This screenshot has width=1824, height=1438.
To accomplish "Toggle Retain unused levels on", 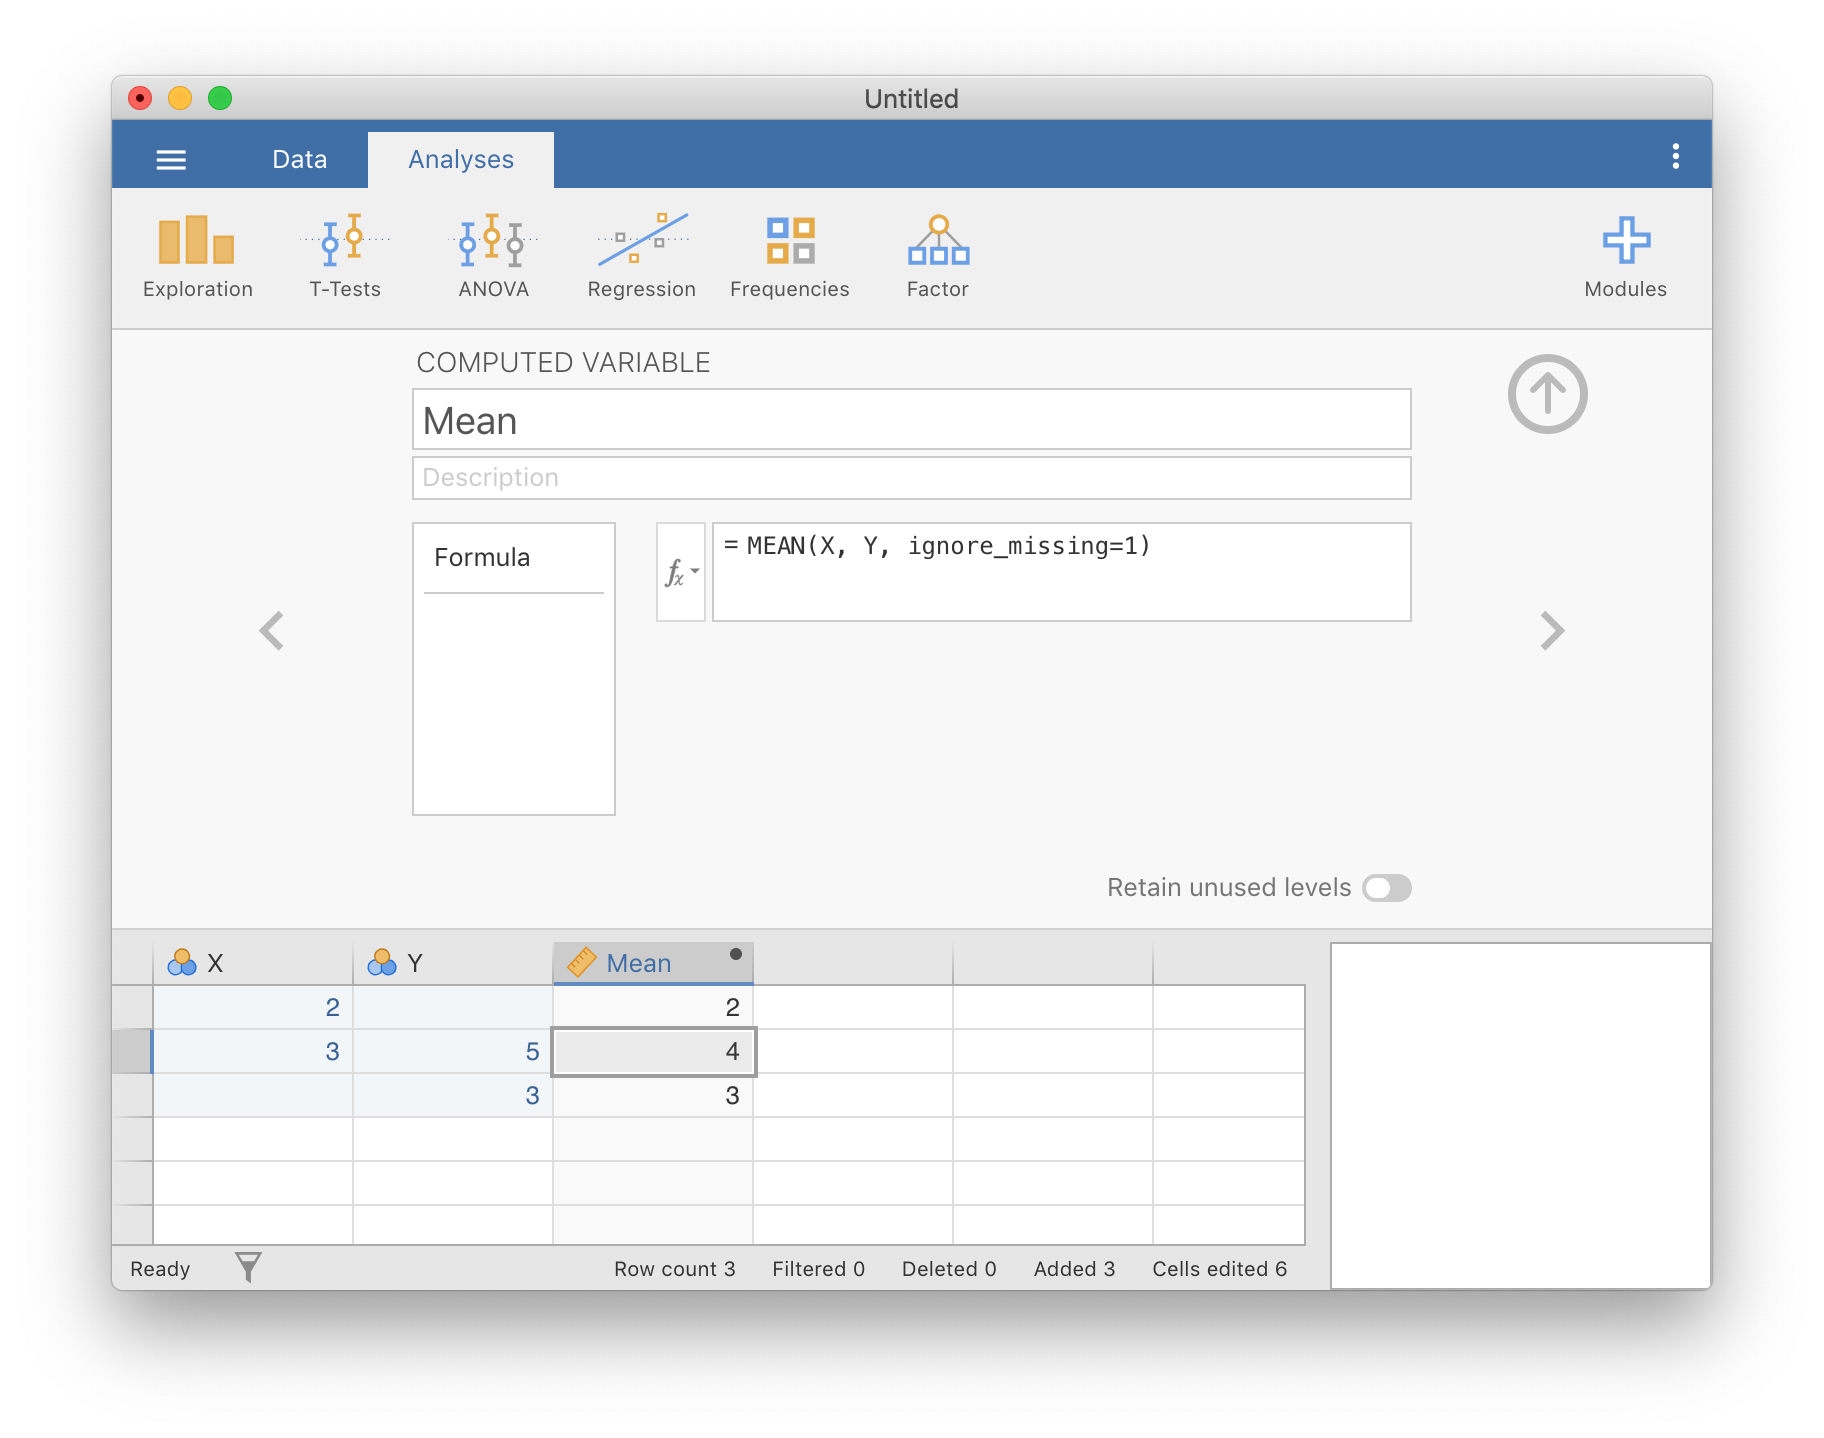I will 1387,887.
